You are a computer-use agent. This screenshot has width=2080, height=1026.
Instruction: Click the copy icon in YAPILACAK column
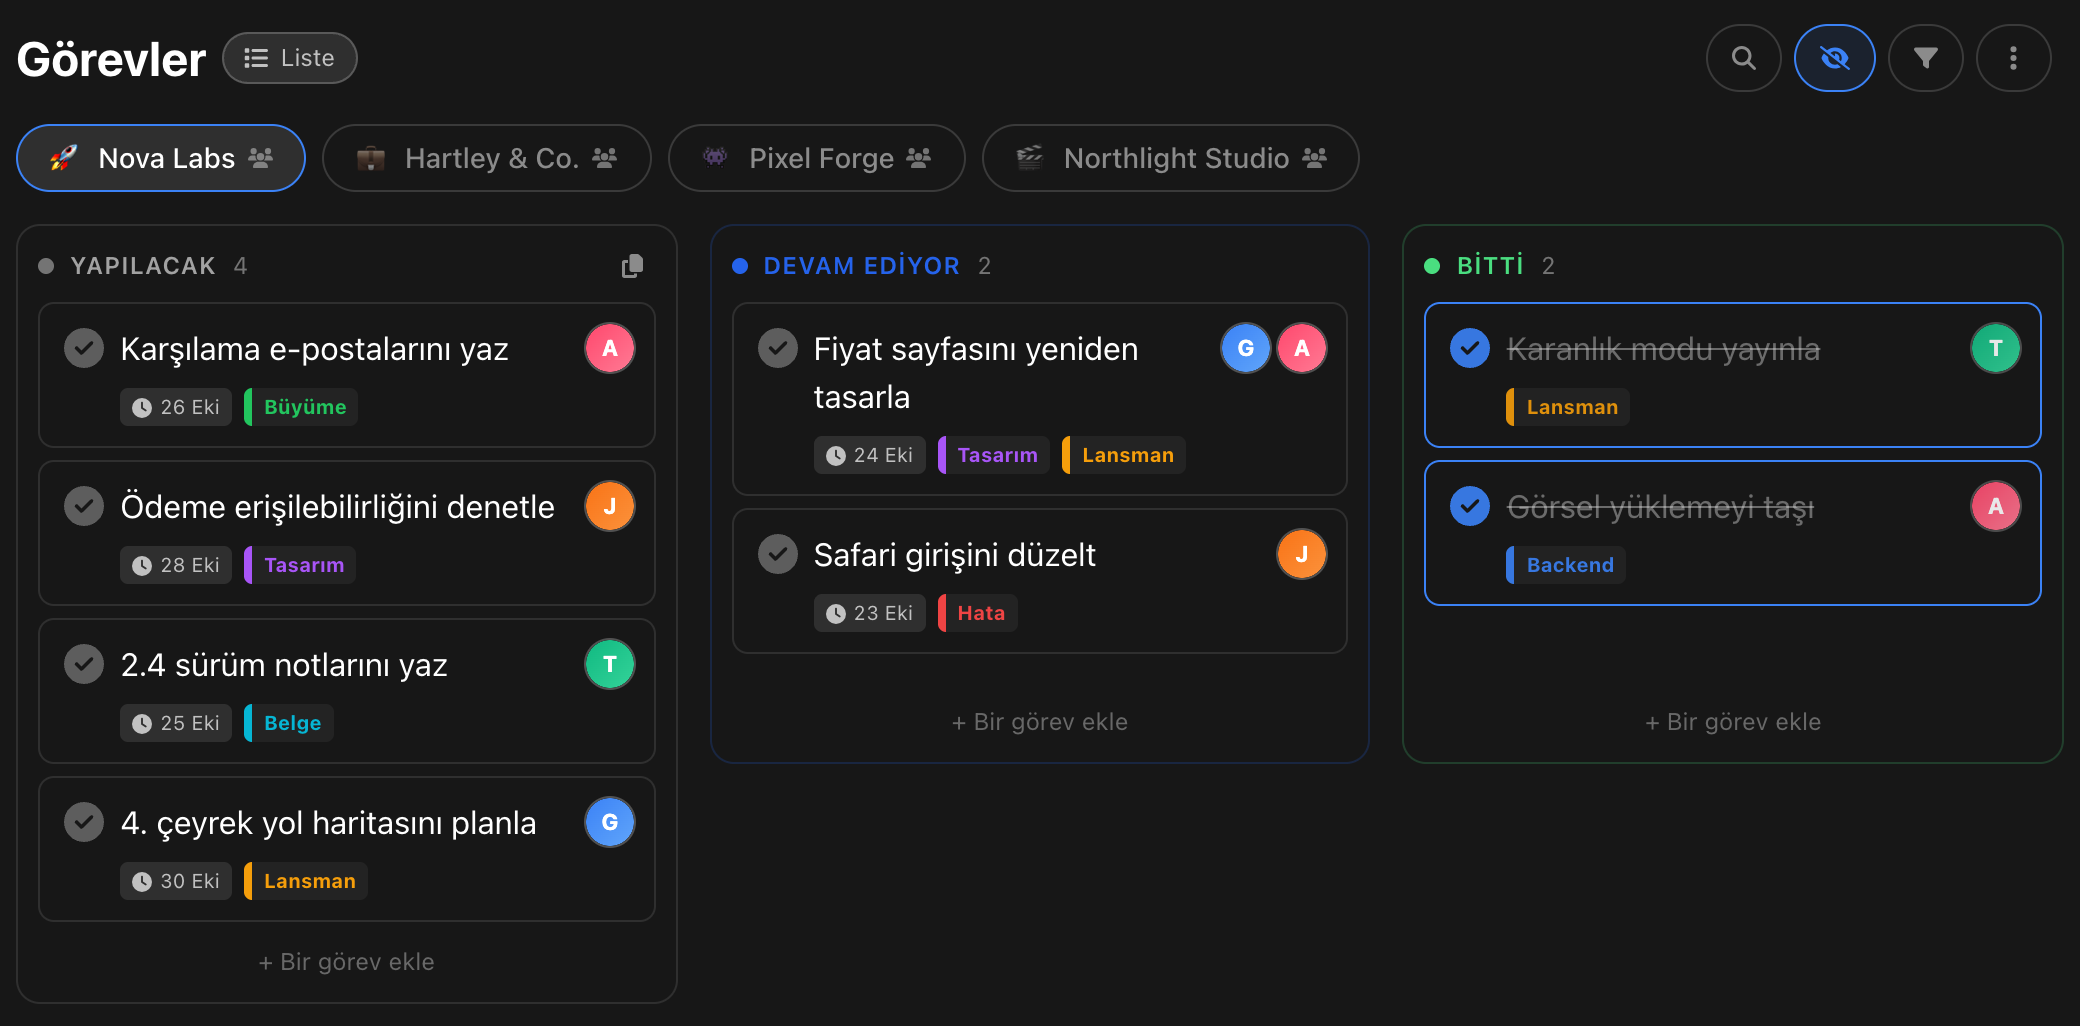click(x=632, y=266)
